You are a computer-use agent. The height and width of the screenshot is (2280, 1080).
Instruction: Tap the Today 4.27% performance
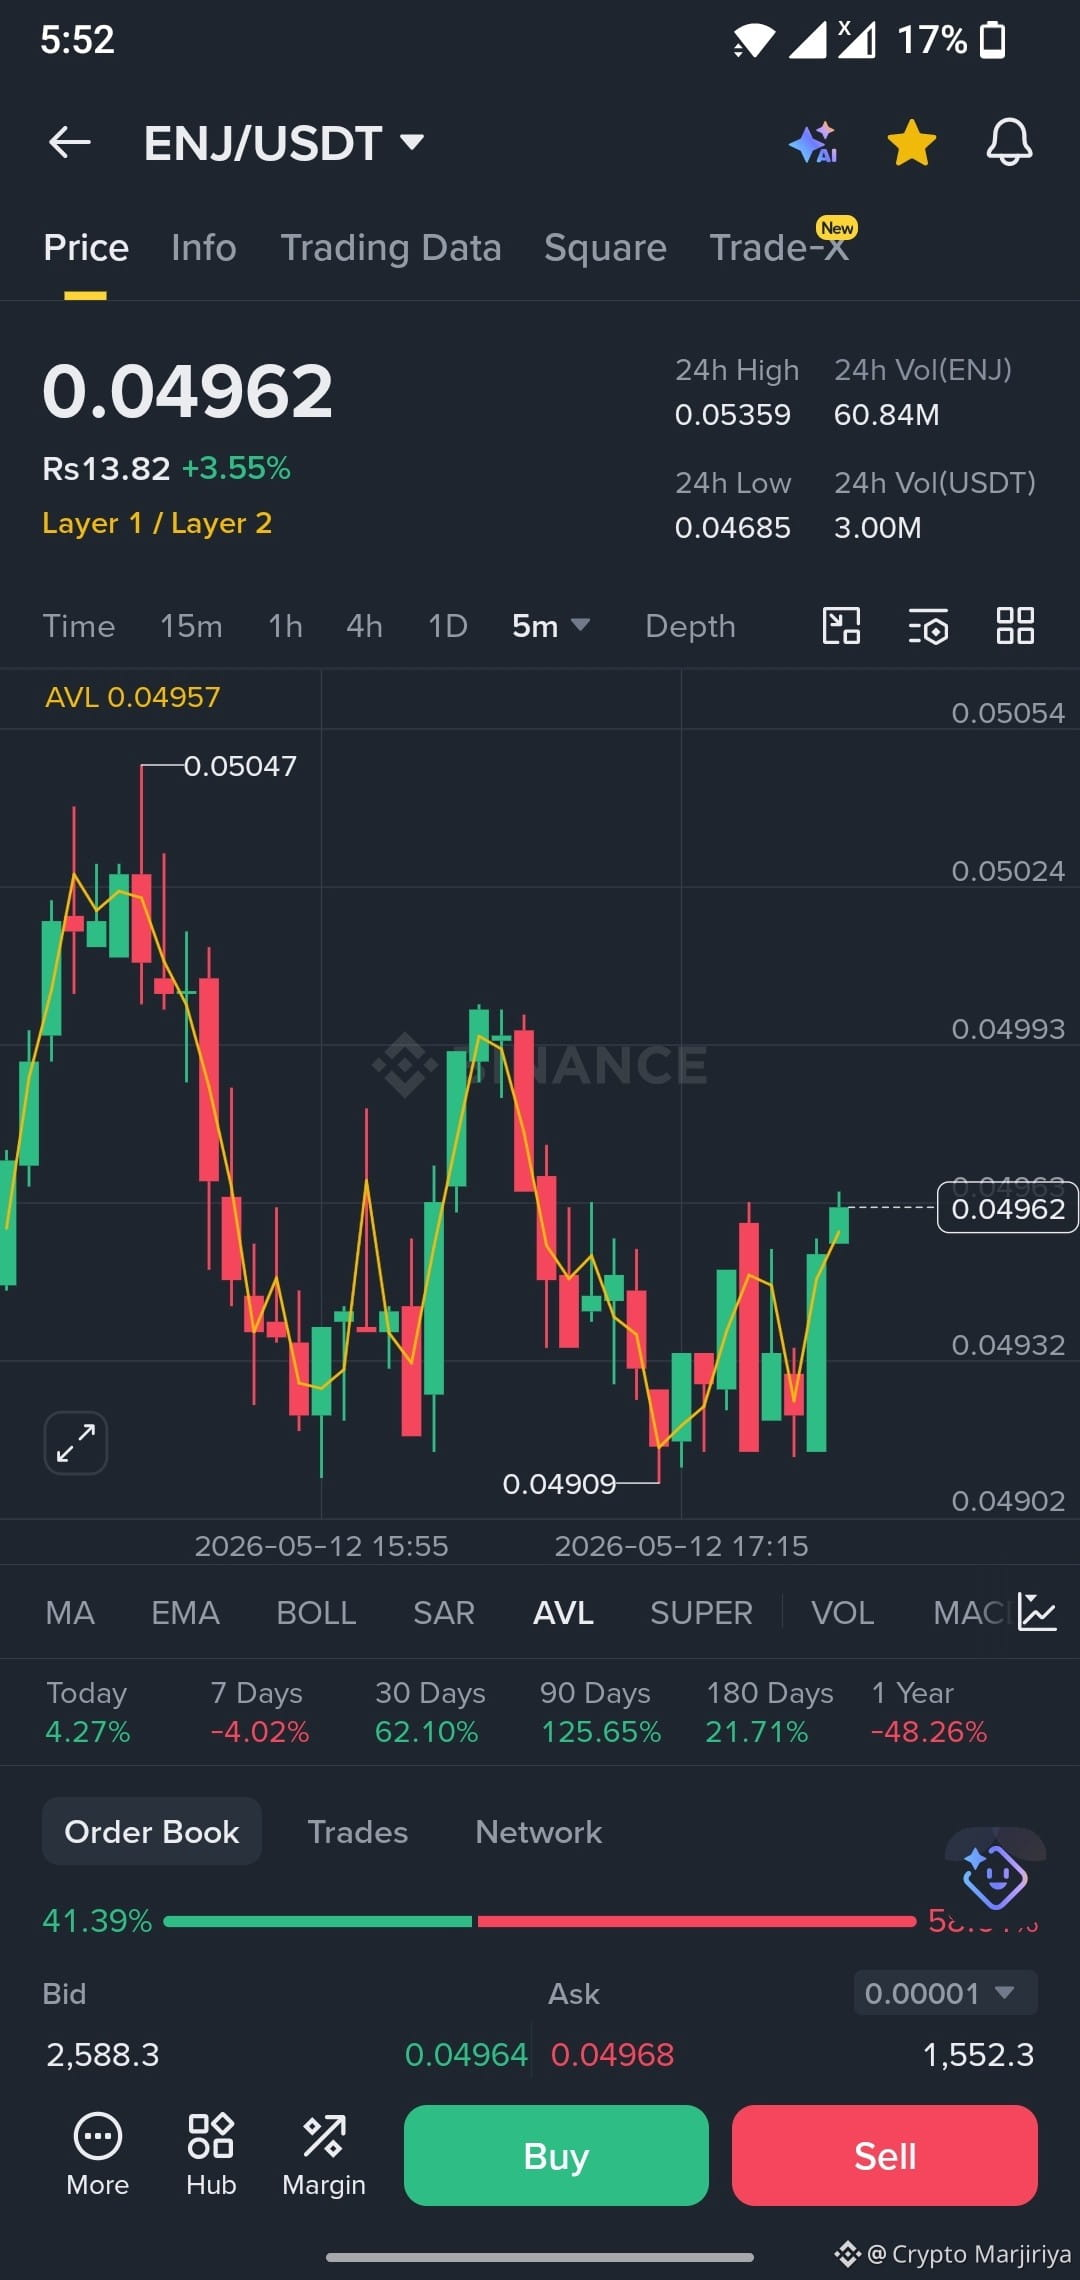click(x=88, y=1712)
